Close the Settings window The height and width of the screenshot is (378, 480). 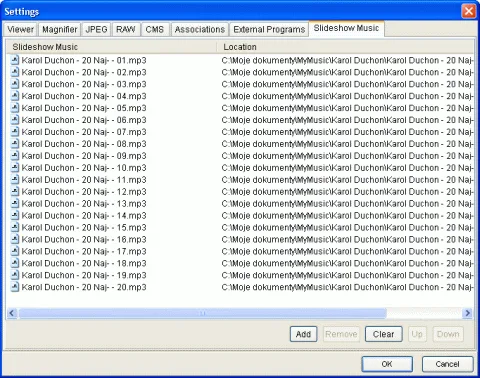pyautogui.click(x=469, y=11)
